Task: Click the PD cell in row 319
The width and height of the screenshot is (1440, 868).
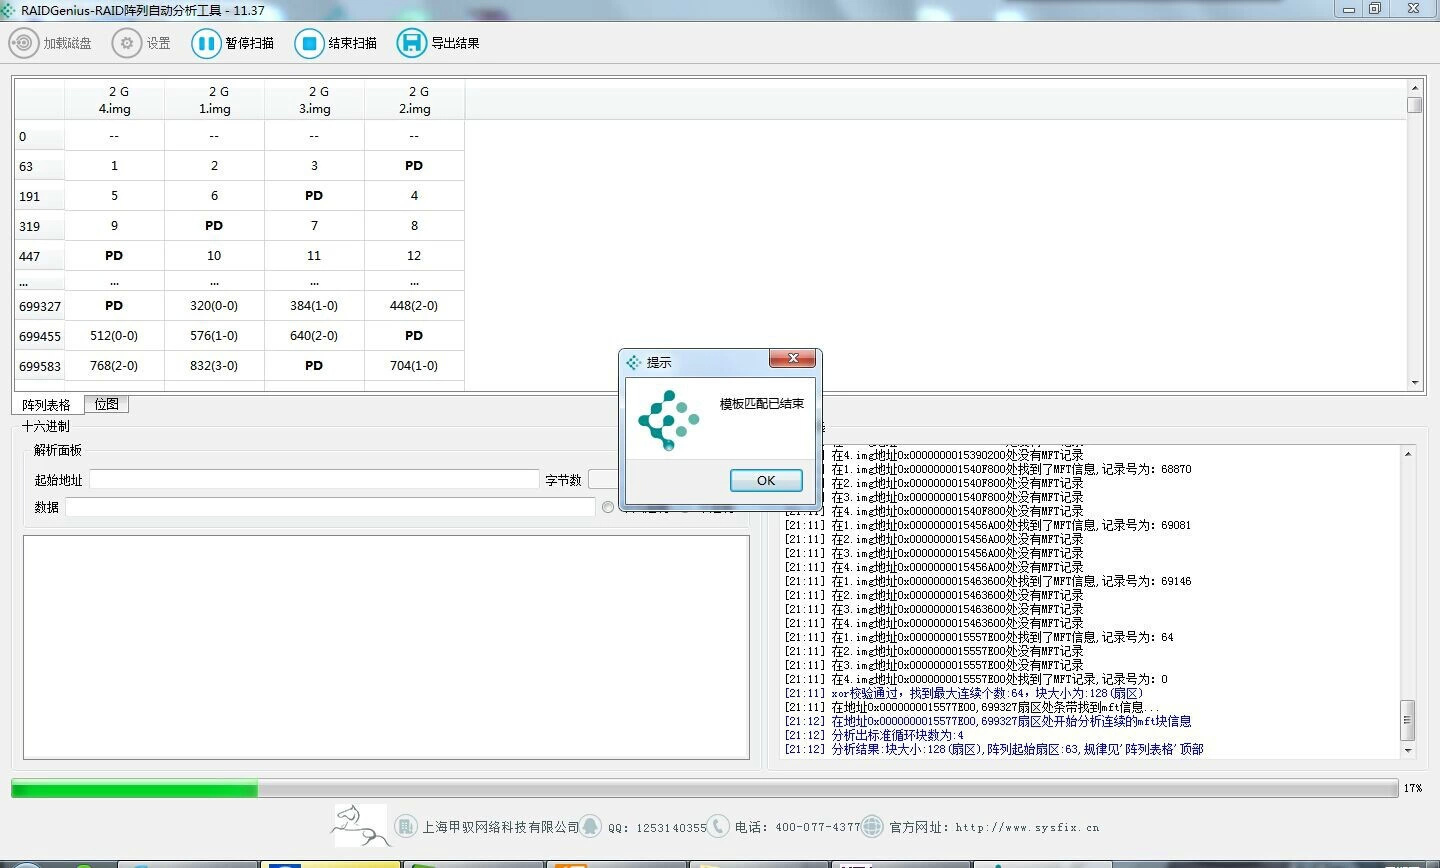Action: click(x=214, y=226)
